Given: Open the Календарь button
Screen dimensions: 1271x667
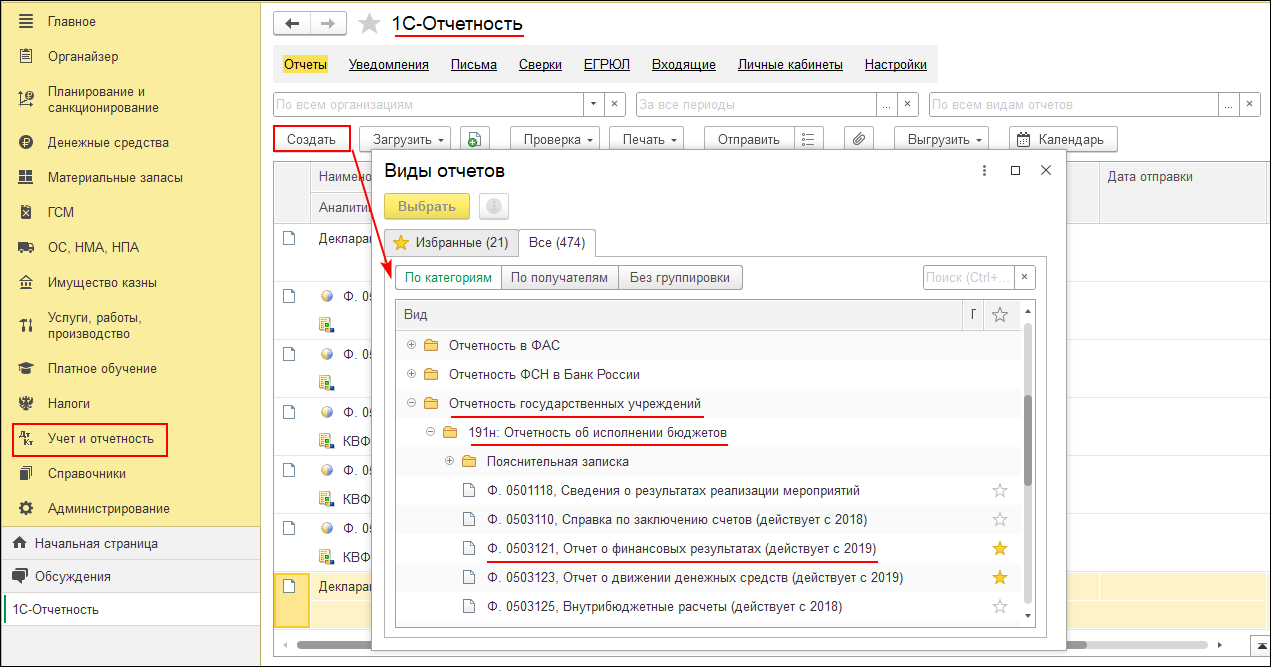Looking at the screenshot, I should click(1063, 139).
